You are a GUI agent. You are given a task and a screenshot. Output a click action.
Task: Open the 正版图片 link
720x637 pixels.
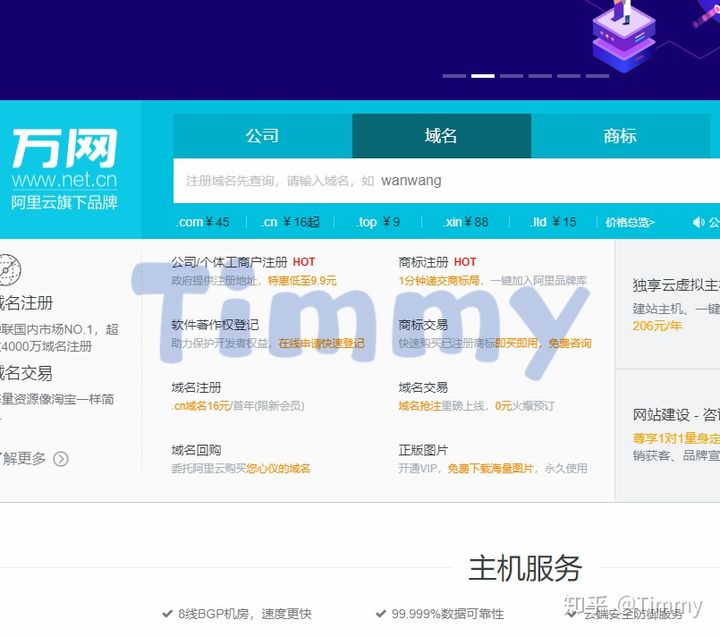pyautogui.click(x=423, y=450)
